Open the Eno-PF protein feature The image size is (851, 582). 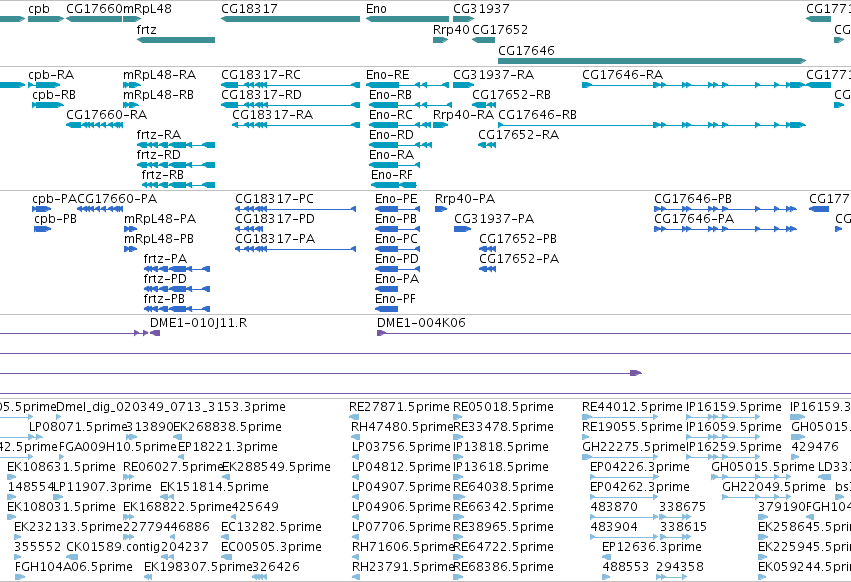click(386, 309)
